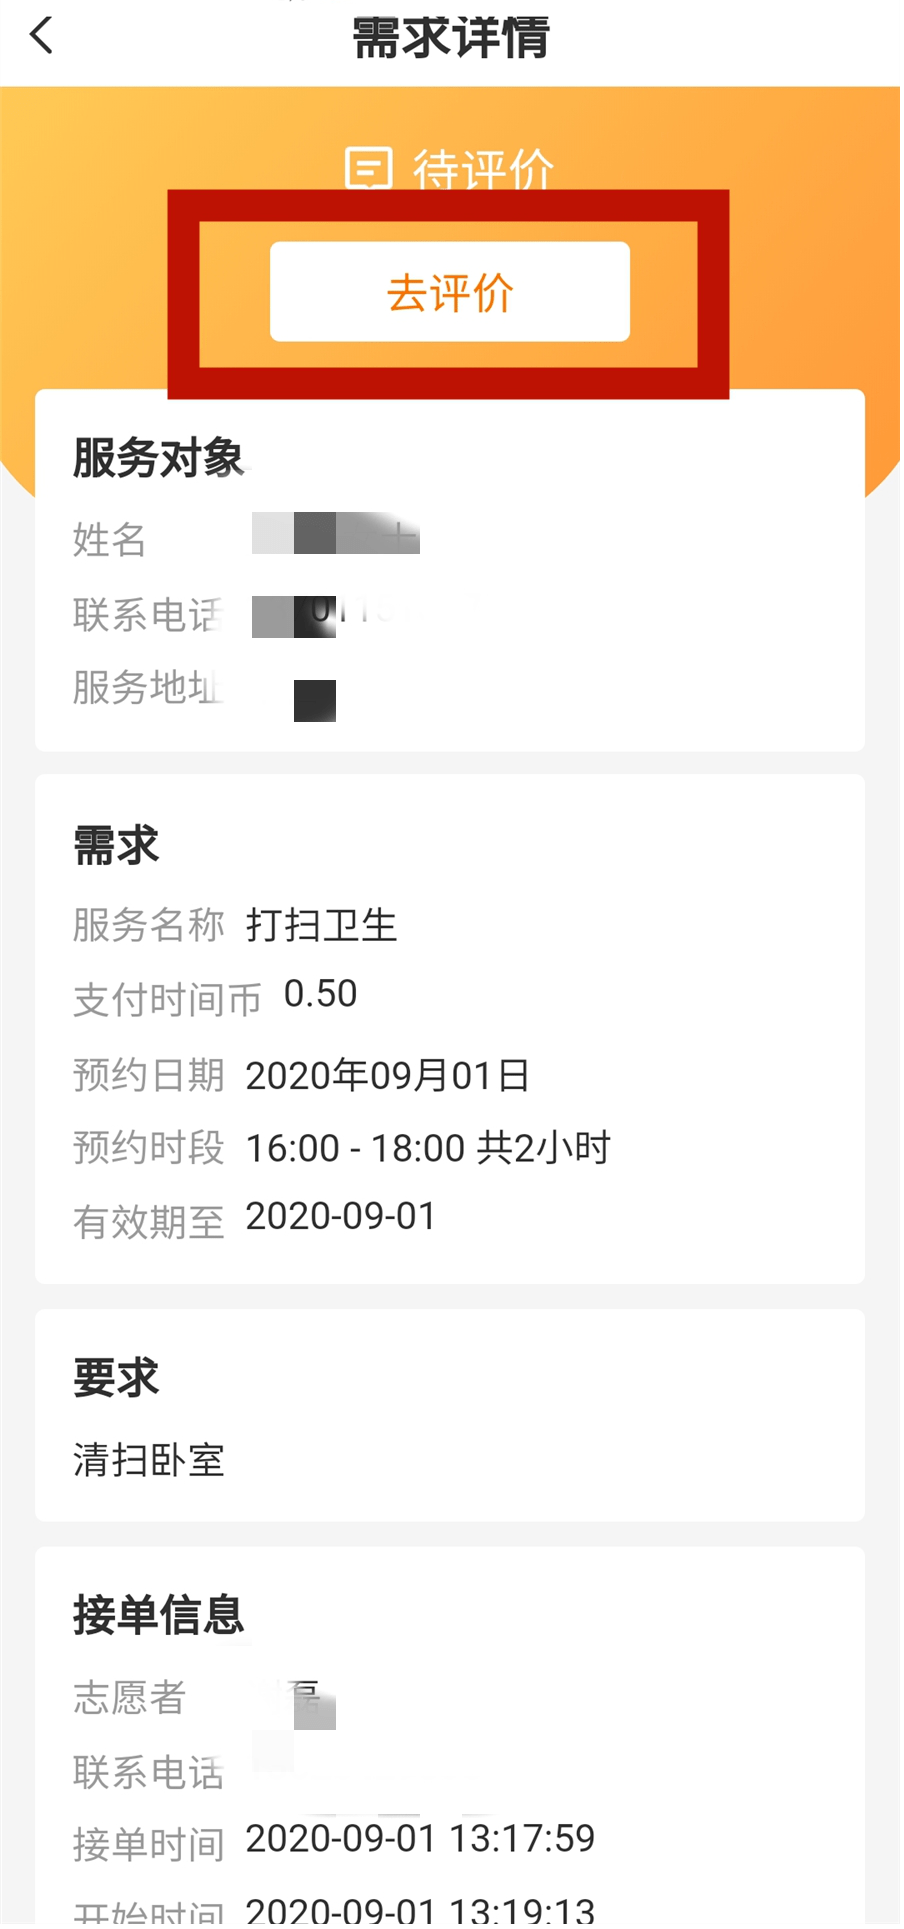904x1929 pixels.
Task: Click the 联系电话 in service recipient card
Action: tap(148, 615)
